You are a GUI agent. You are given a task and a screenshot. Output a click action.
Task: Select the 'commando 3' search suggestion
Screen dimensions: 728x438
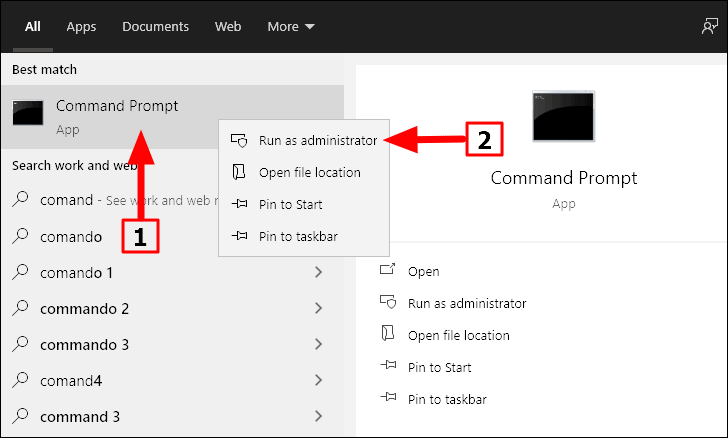pos(172,345)
